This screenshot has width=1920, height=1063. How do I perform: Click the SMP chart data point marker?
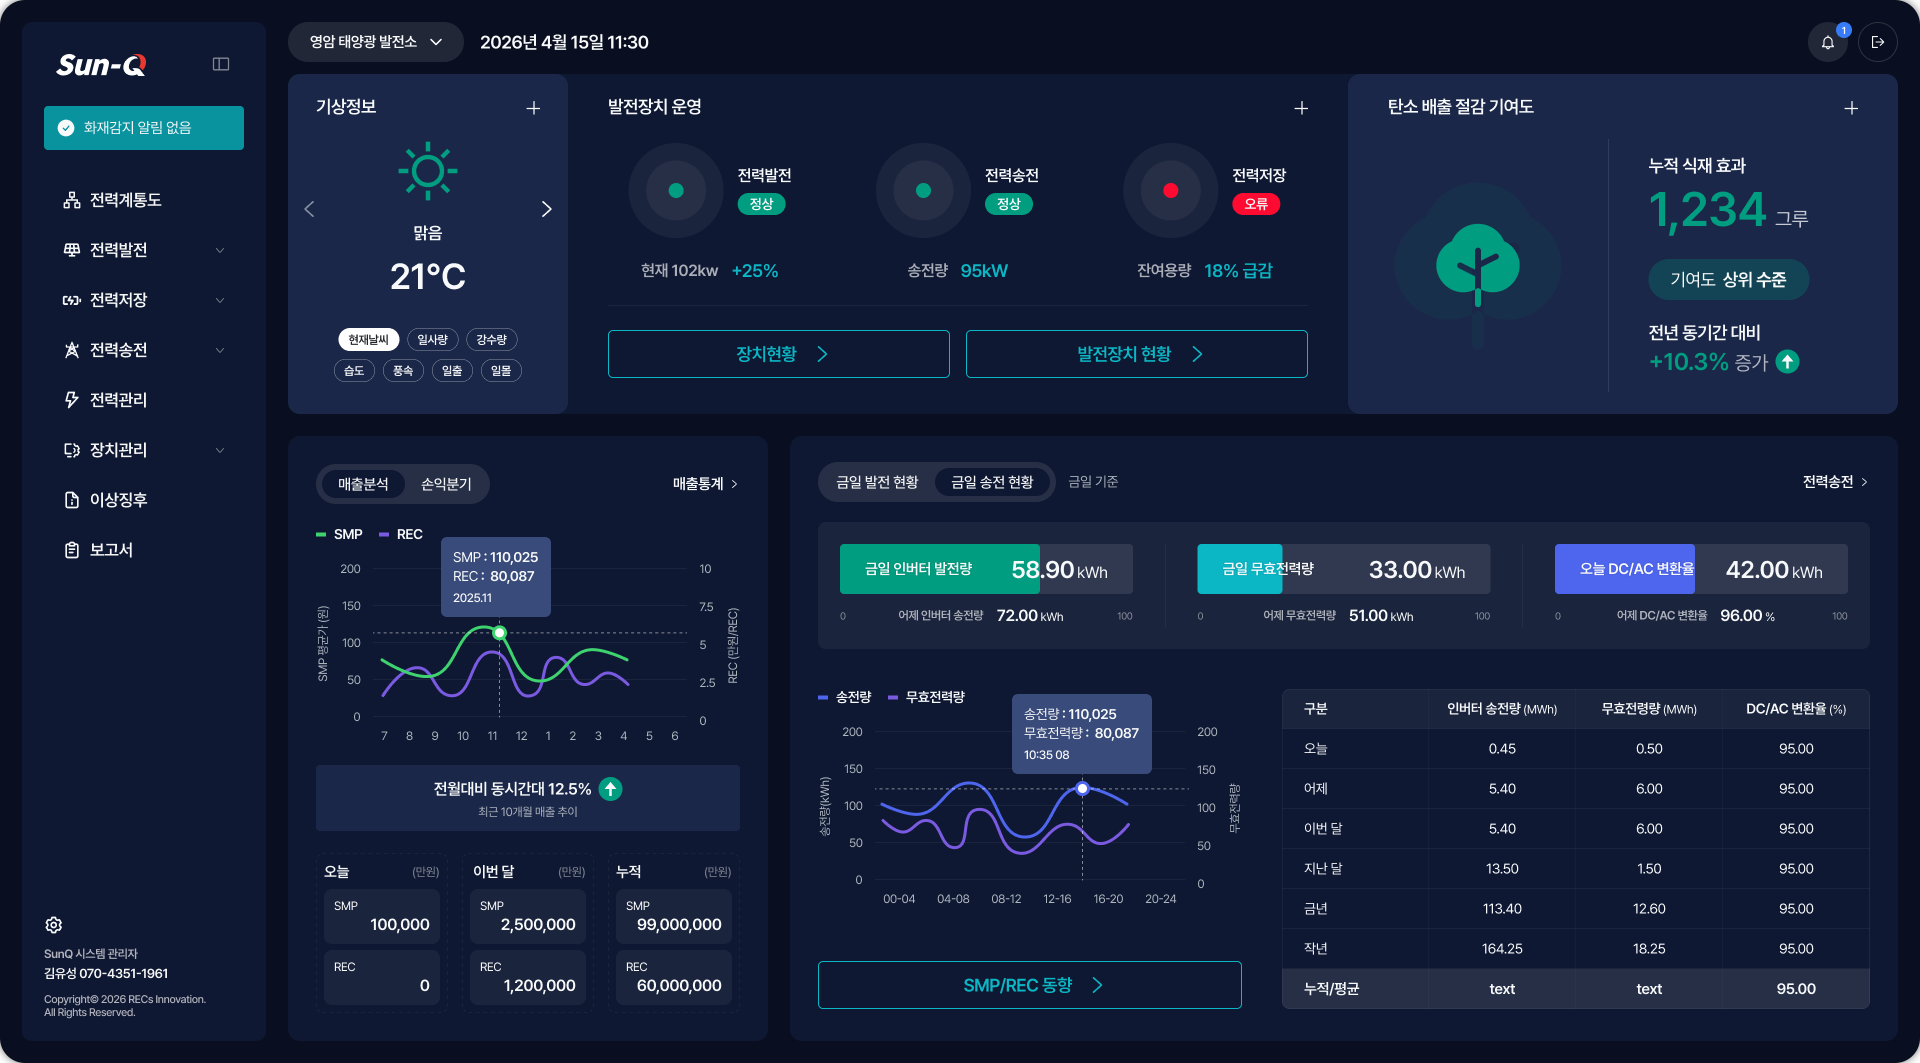coord(499,632)
